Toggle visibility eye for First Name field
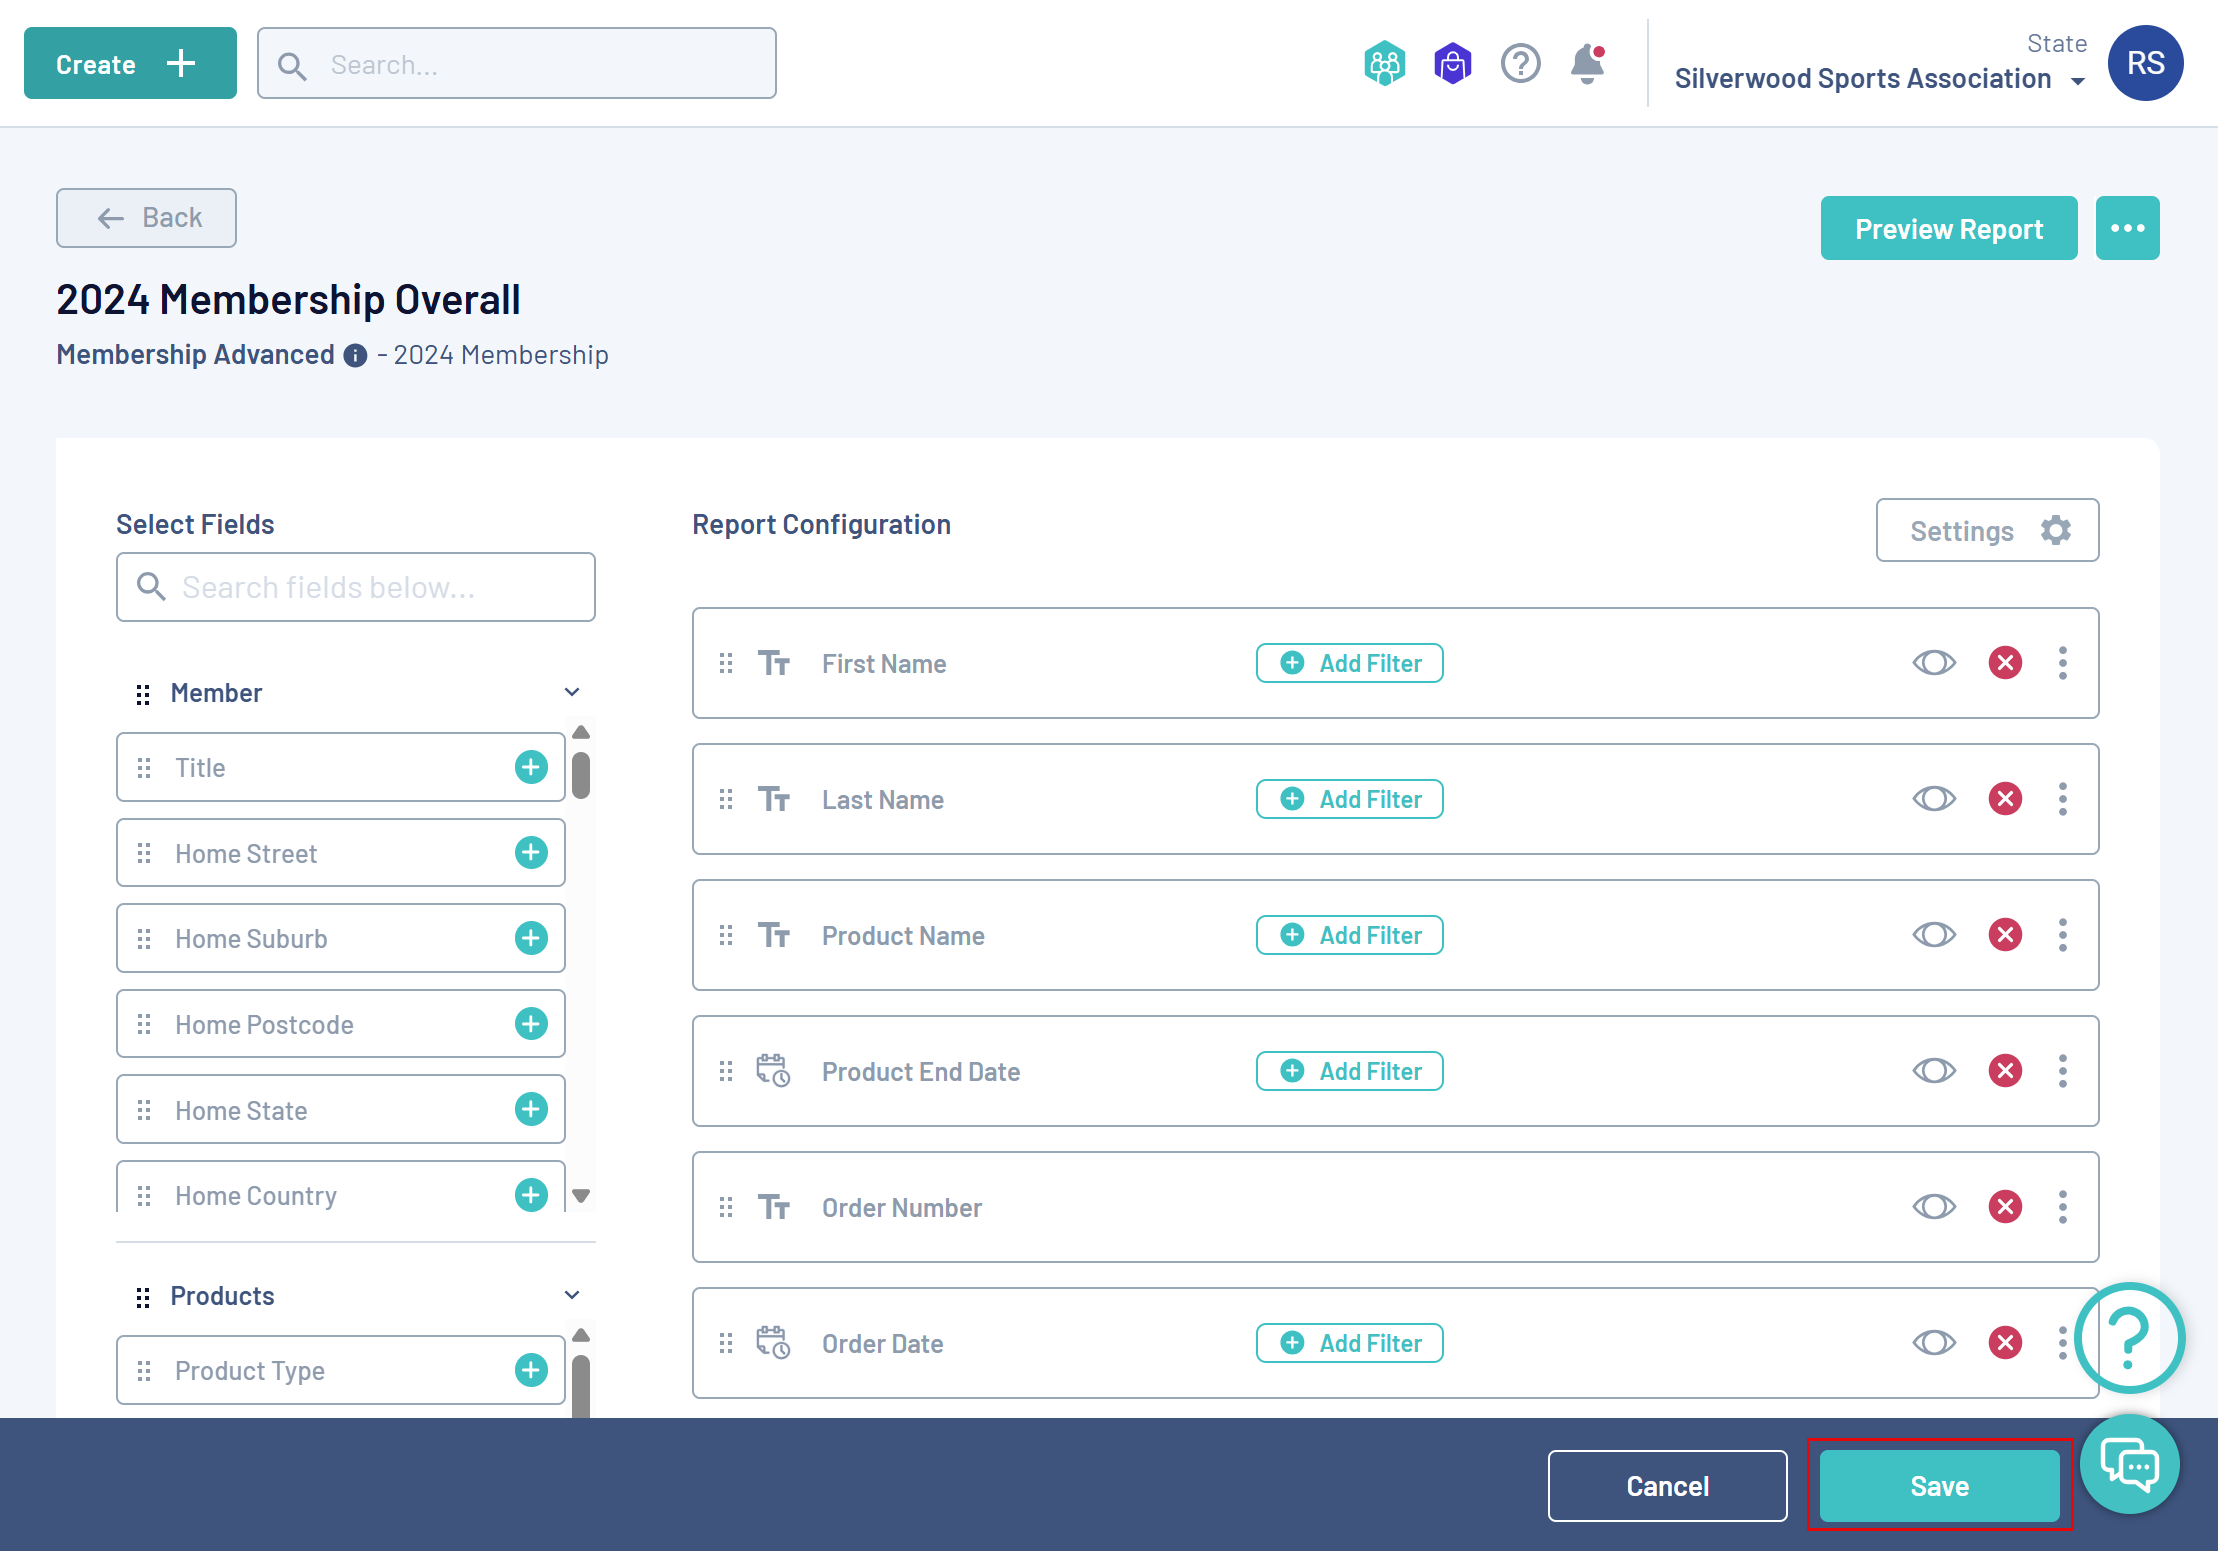Image resolution: width=2218 pixels, height=1551 pixels. [x=1934, y=663]
